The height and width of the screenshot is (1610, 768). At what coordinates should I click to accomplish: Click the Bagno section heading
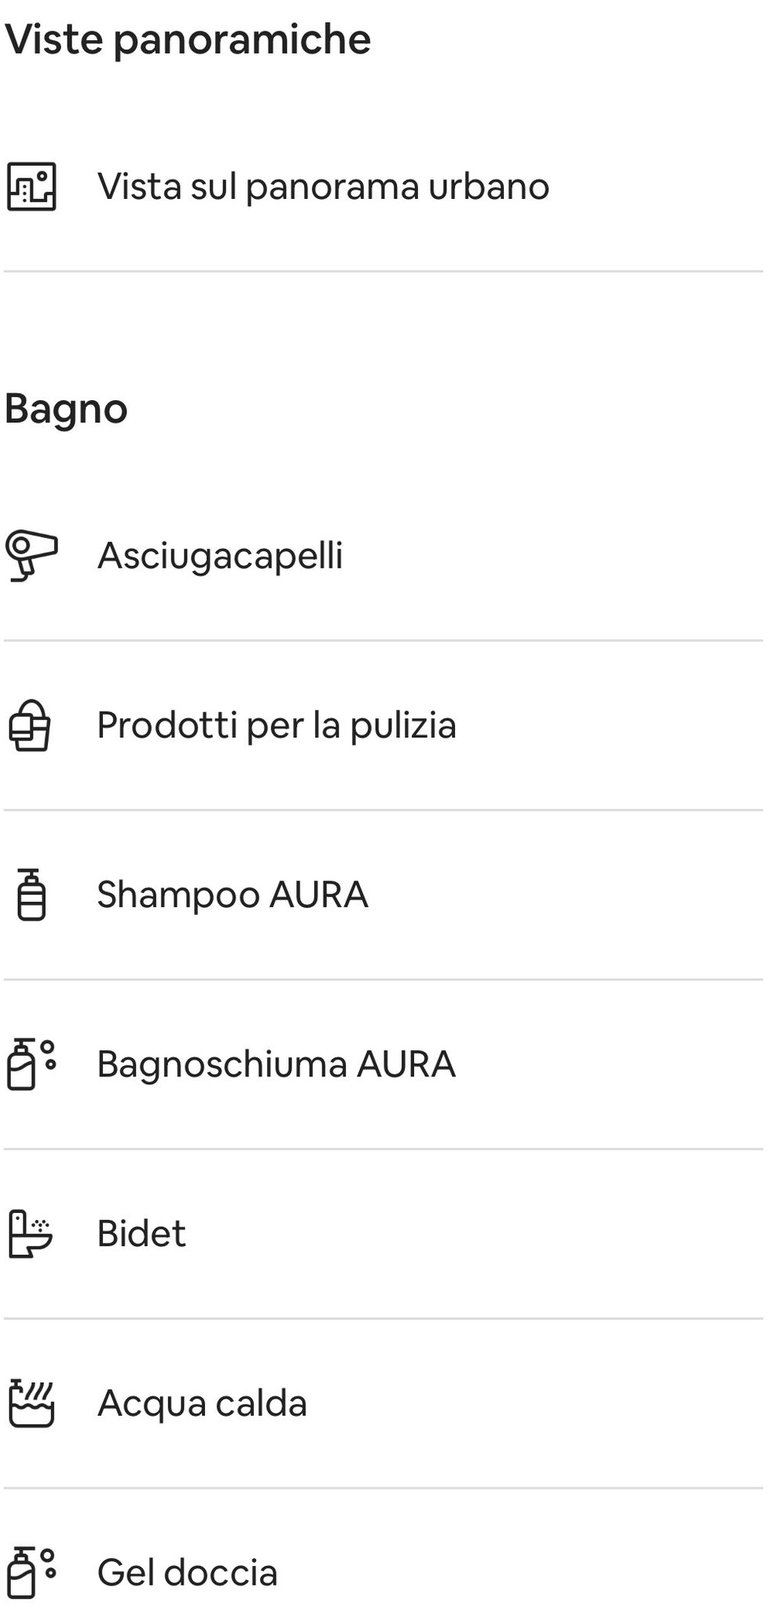coord(66,409)
